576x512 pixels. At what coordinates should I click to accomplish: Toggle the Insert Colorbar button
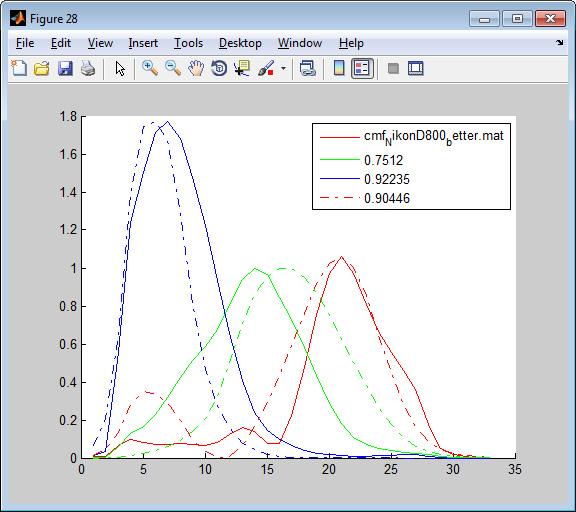[x=339, y=68]
